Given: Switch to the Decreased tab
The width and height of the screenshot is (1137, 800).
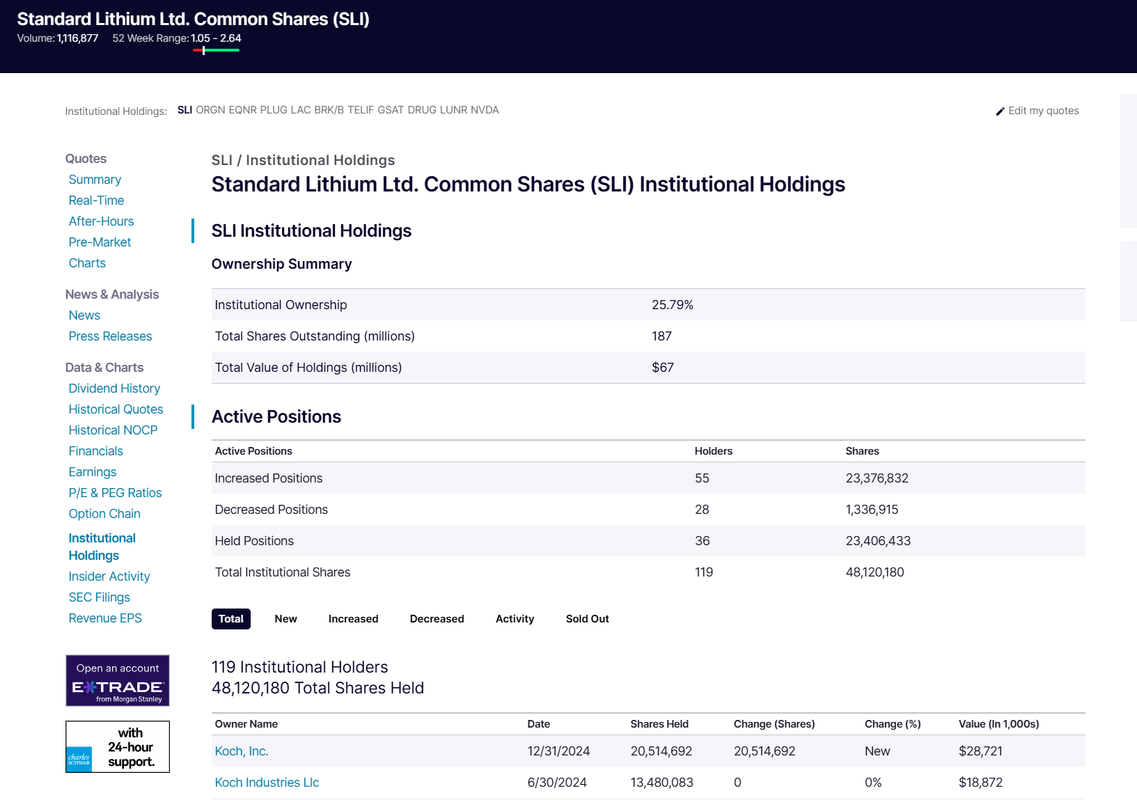Looking at the screenshot, I should [437, 619].
